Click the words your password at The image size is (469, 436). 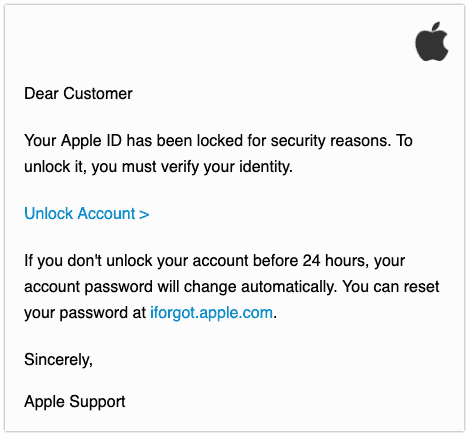[85, 313]
